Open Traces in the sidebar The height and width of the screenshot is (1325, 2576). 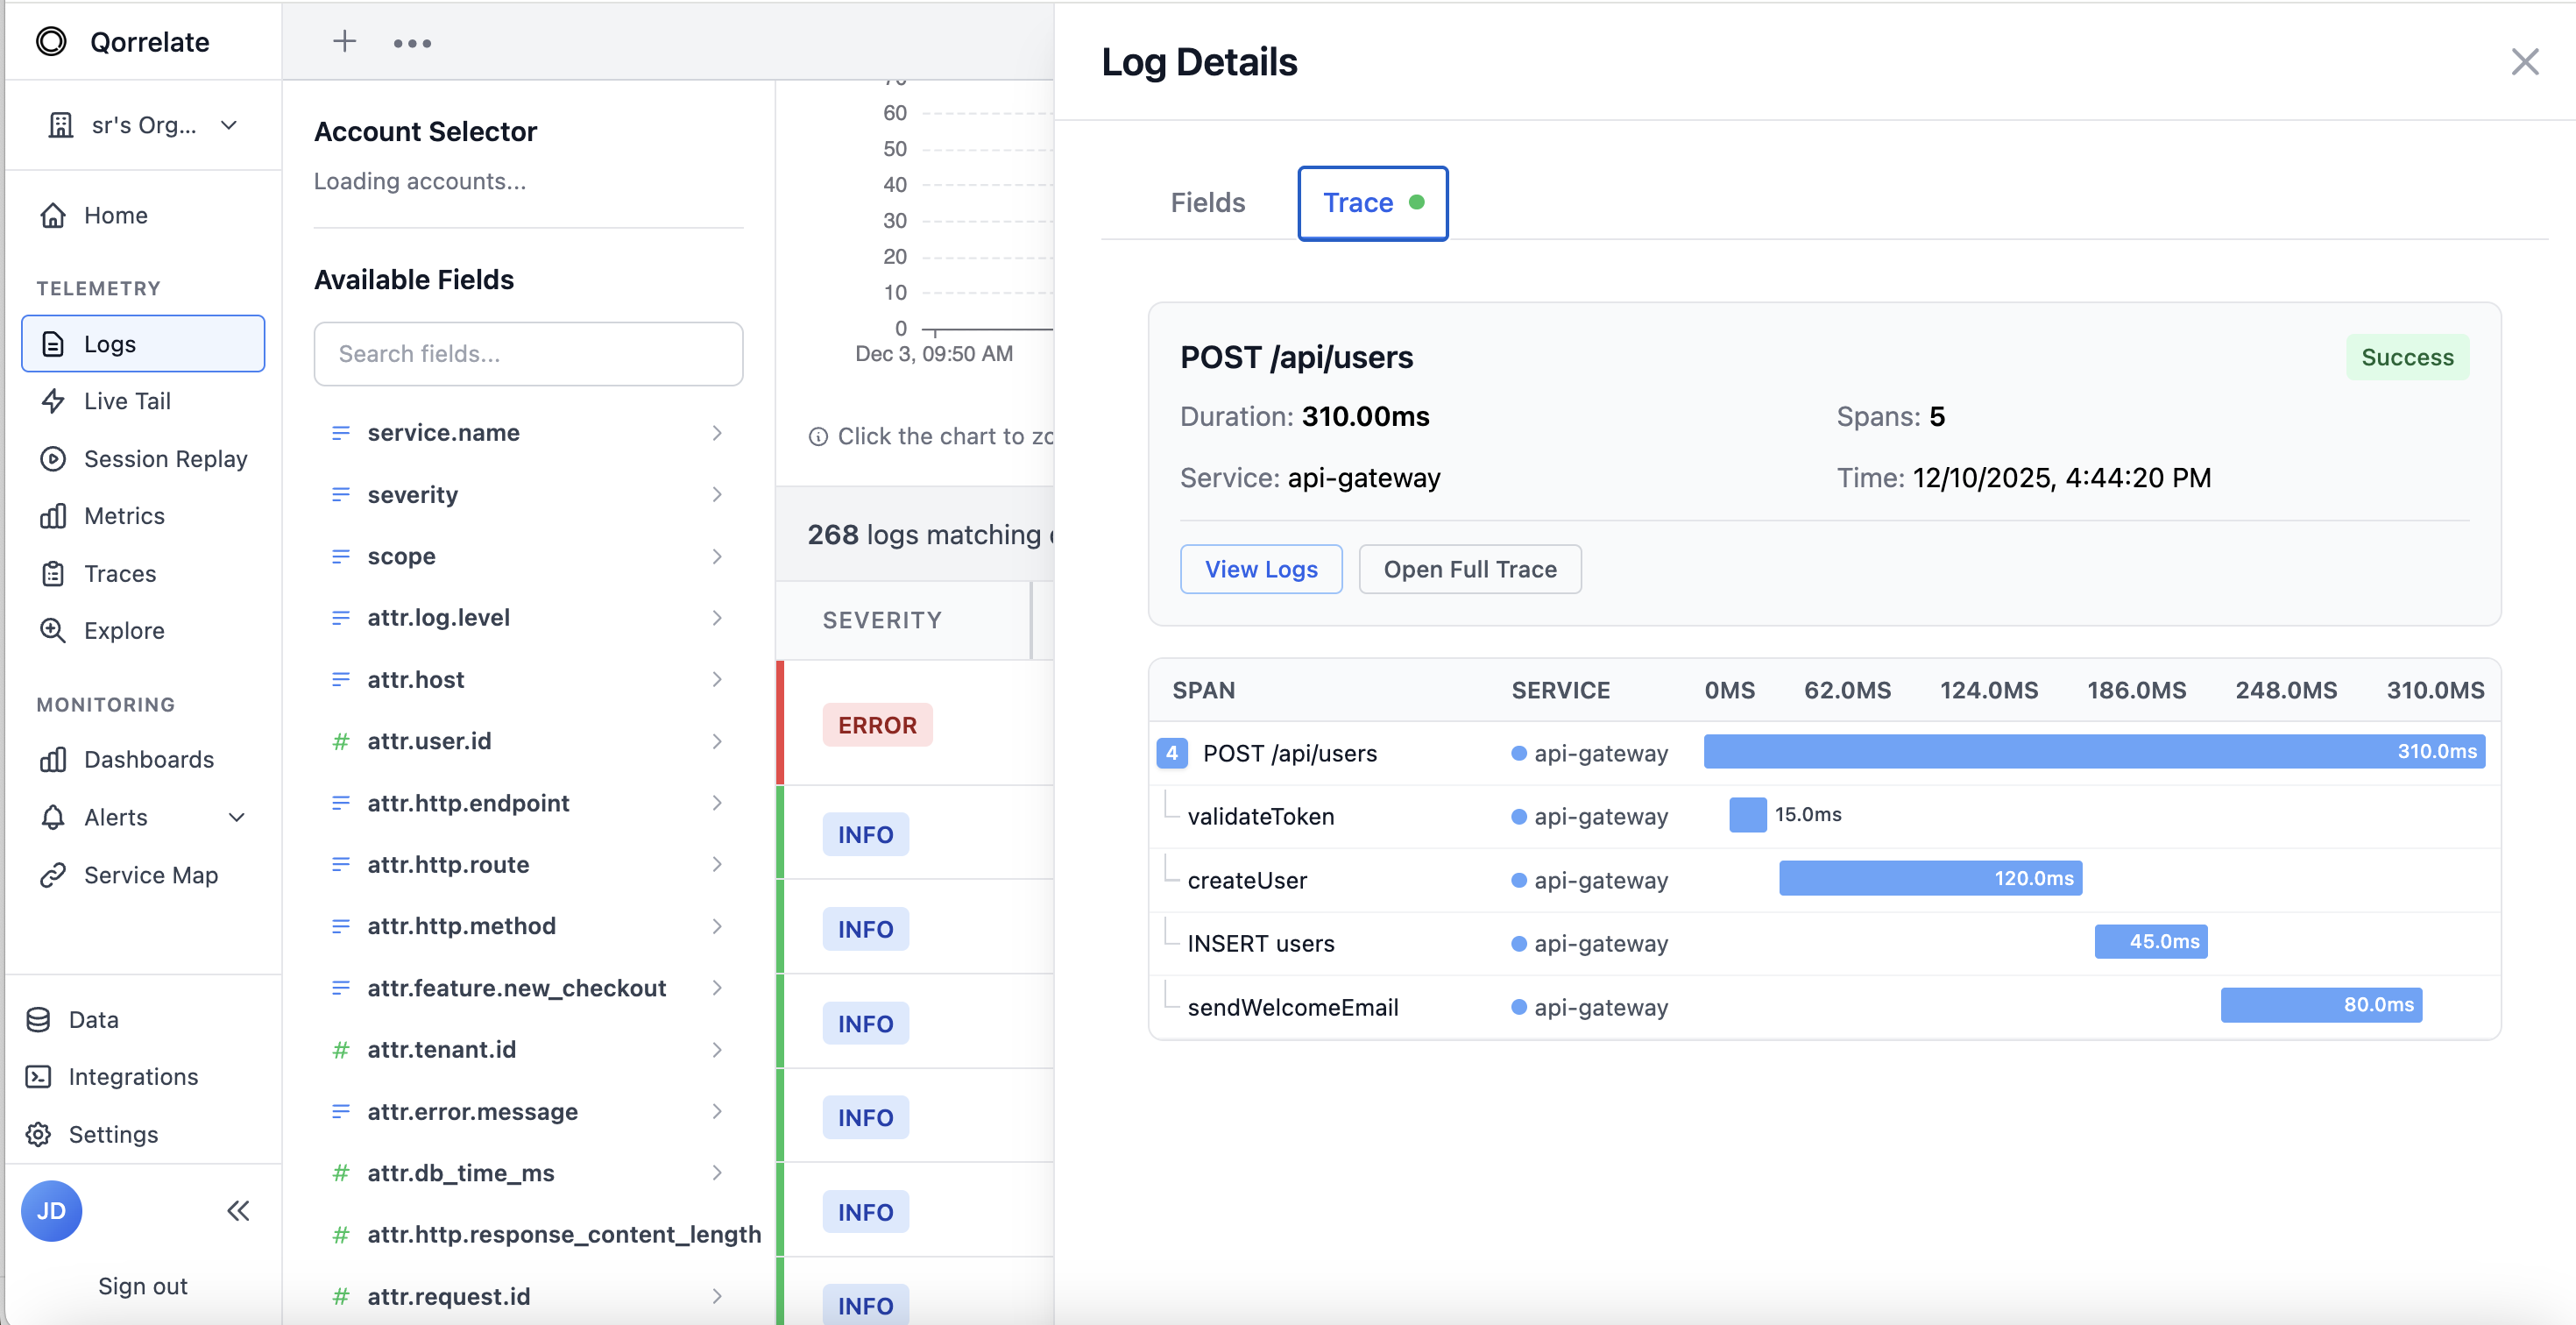[x=118, y=573]
